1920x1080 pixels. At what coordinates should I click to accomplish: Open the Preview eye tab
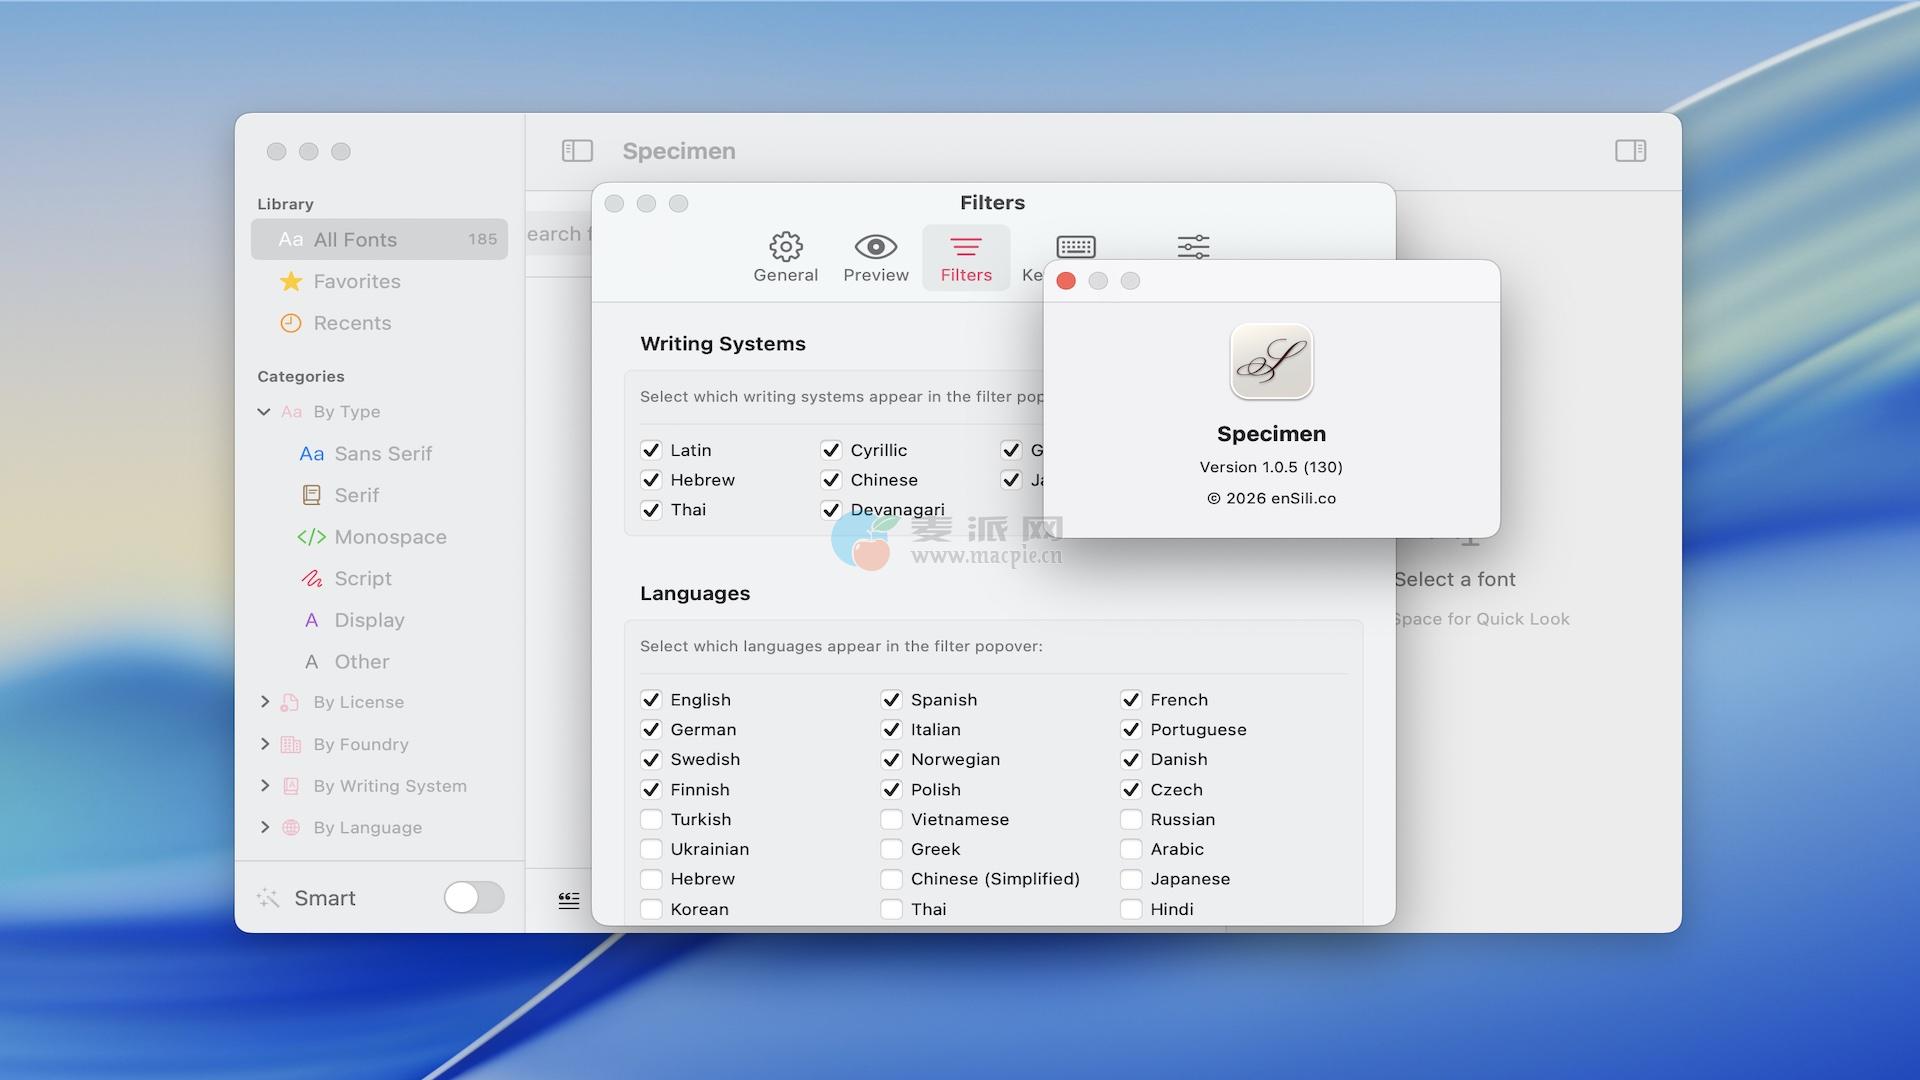click(875, 257)
